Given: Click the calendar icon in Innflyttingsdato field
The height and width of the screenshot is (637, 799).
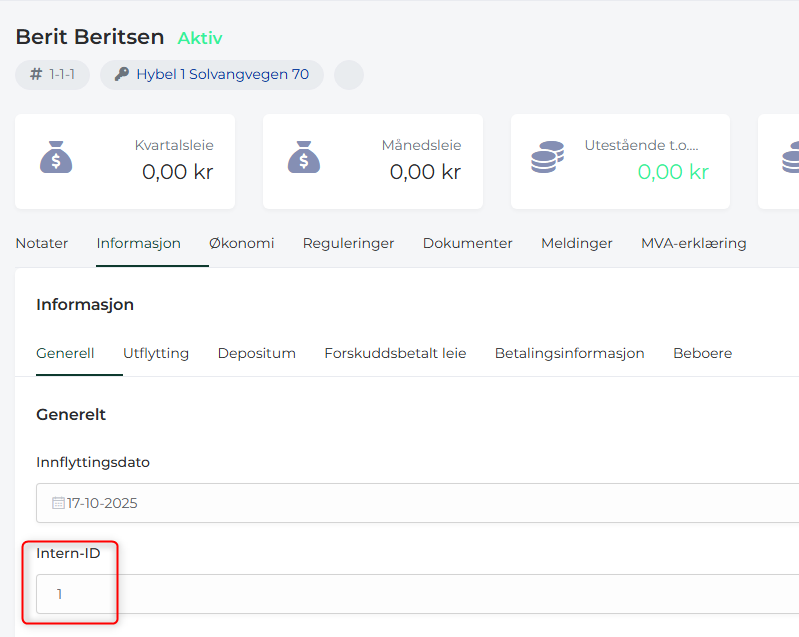Looking at the screenshot, I should click(58, 503).
